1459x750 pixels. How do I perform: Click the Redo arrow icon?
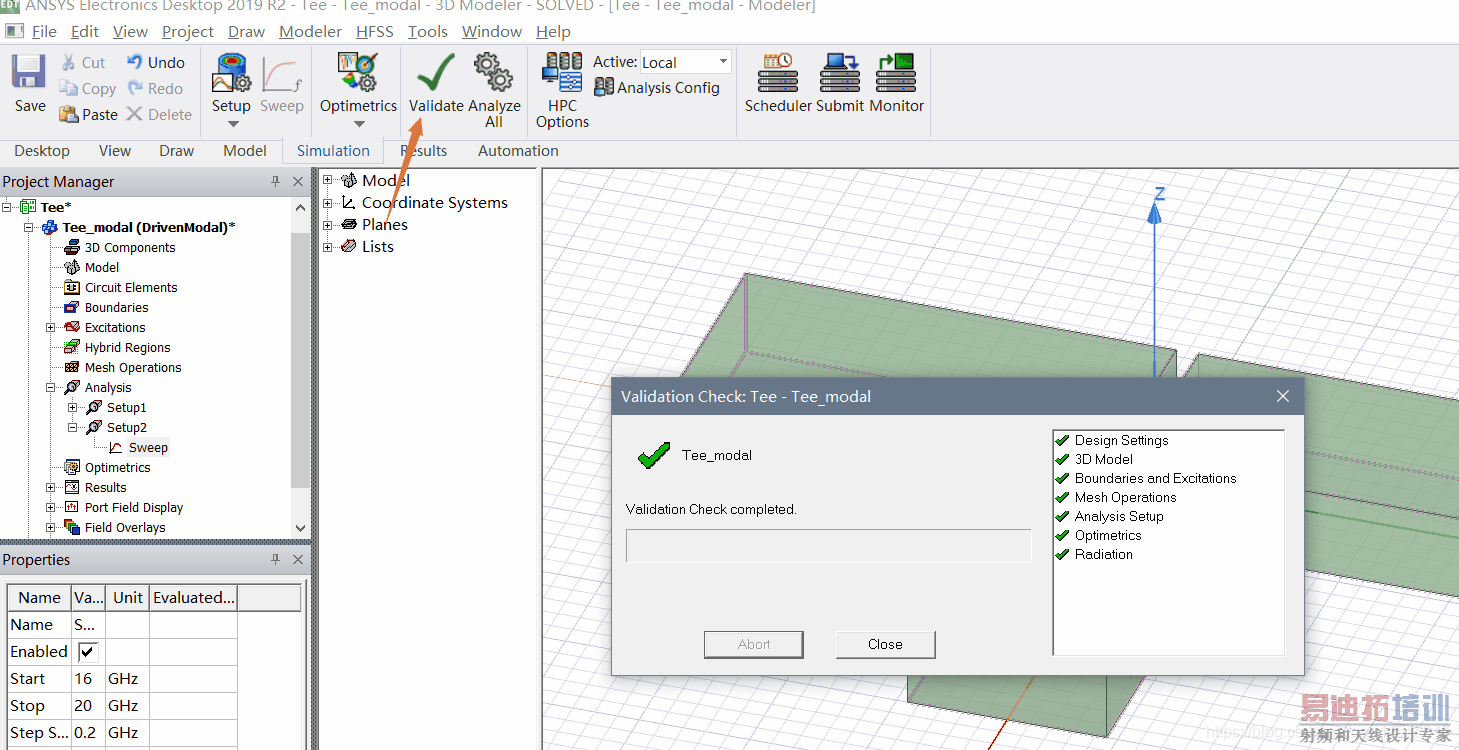pos(135,88)
